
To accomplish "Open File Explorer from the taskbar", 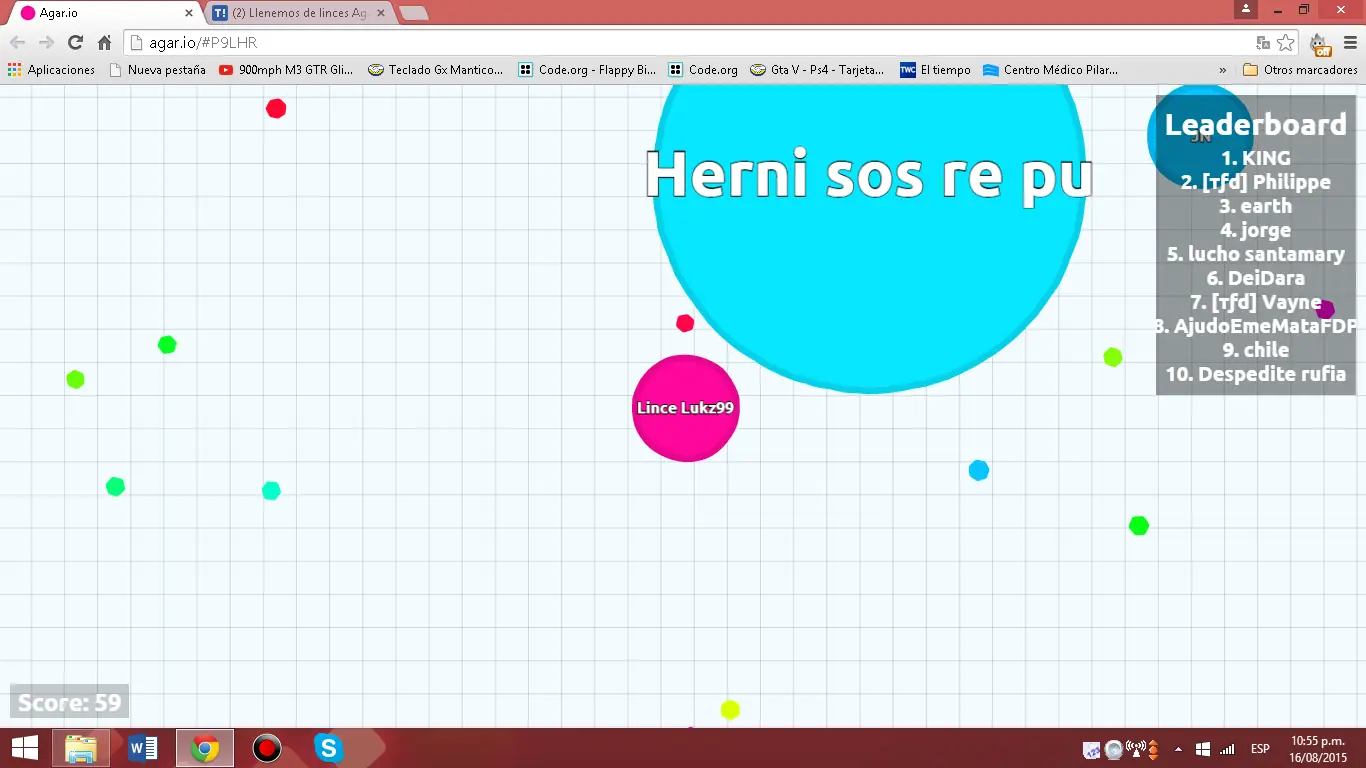I will (81, 748).
